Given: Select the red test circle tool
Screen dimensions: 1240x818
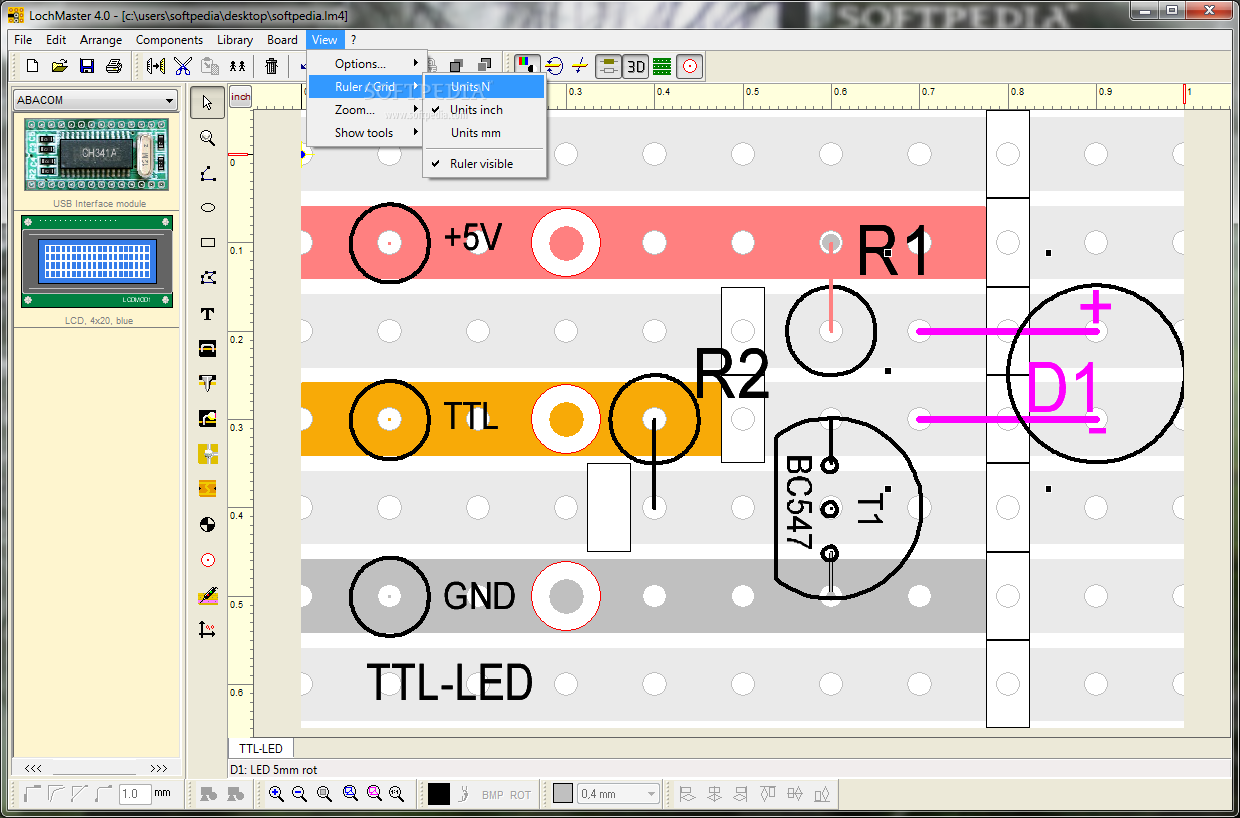Looking at the screenshot, I should (208, 559).
